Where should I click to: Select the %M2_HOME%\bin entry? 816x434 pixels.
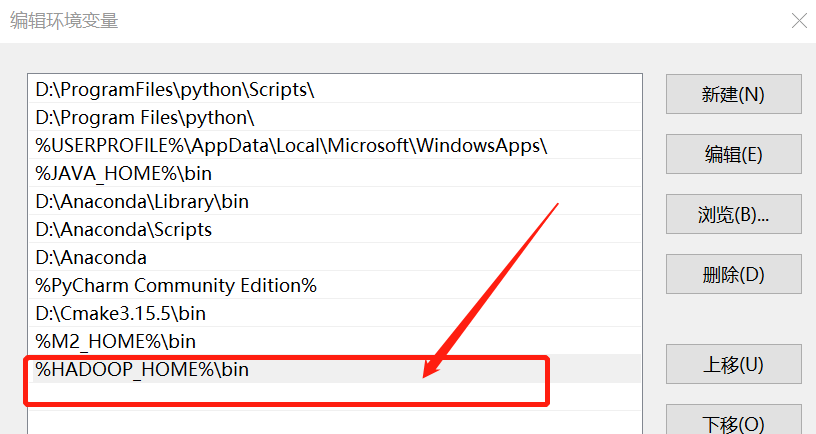pos(116,341)
